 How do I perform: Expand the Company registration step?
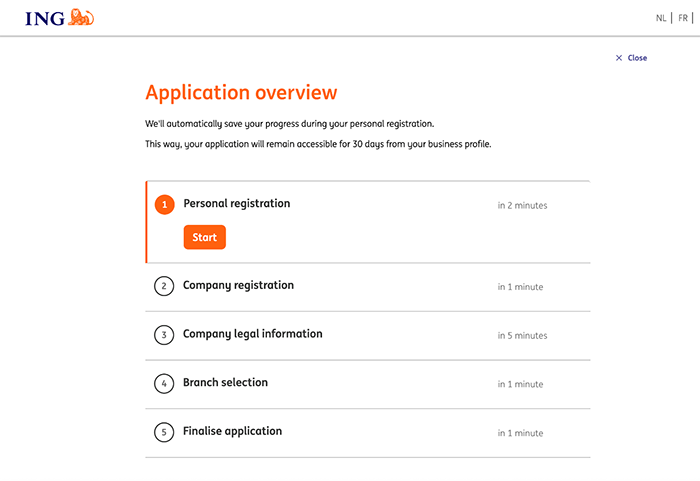[238, 286]
